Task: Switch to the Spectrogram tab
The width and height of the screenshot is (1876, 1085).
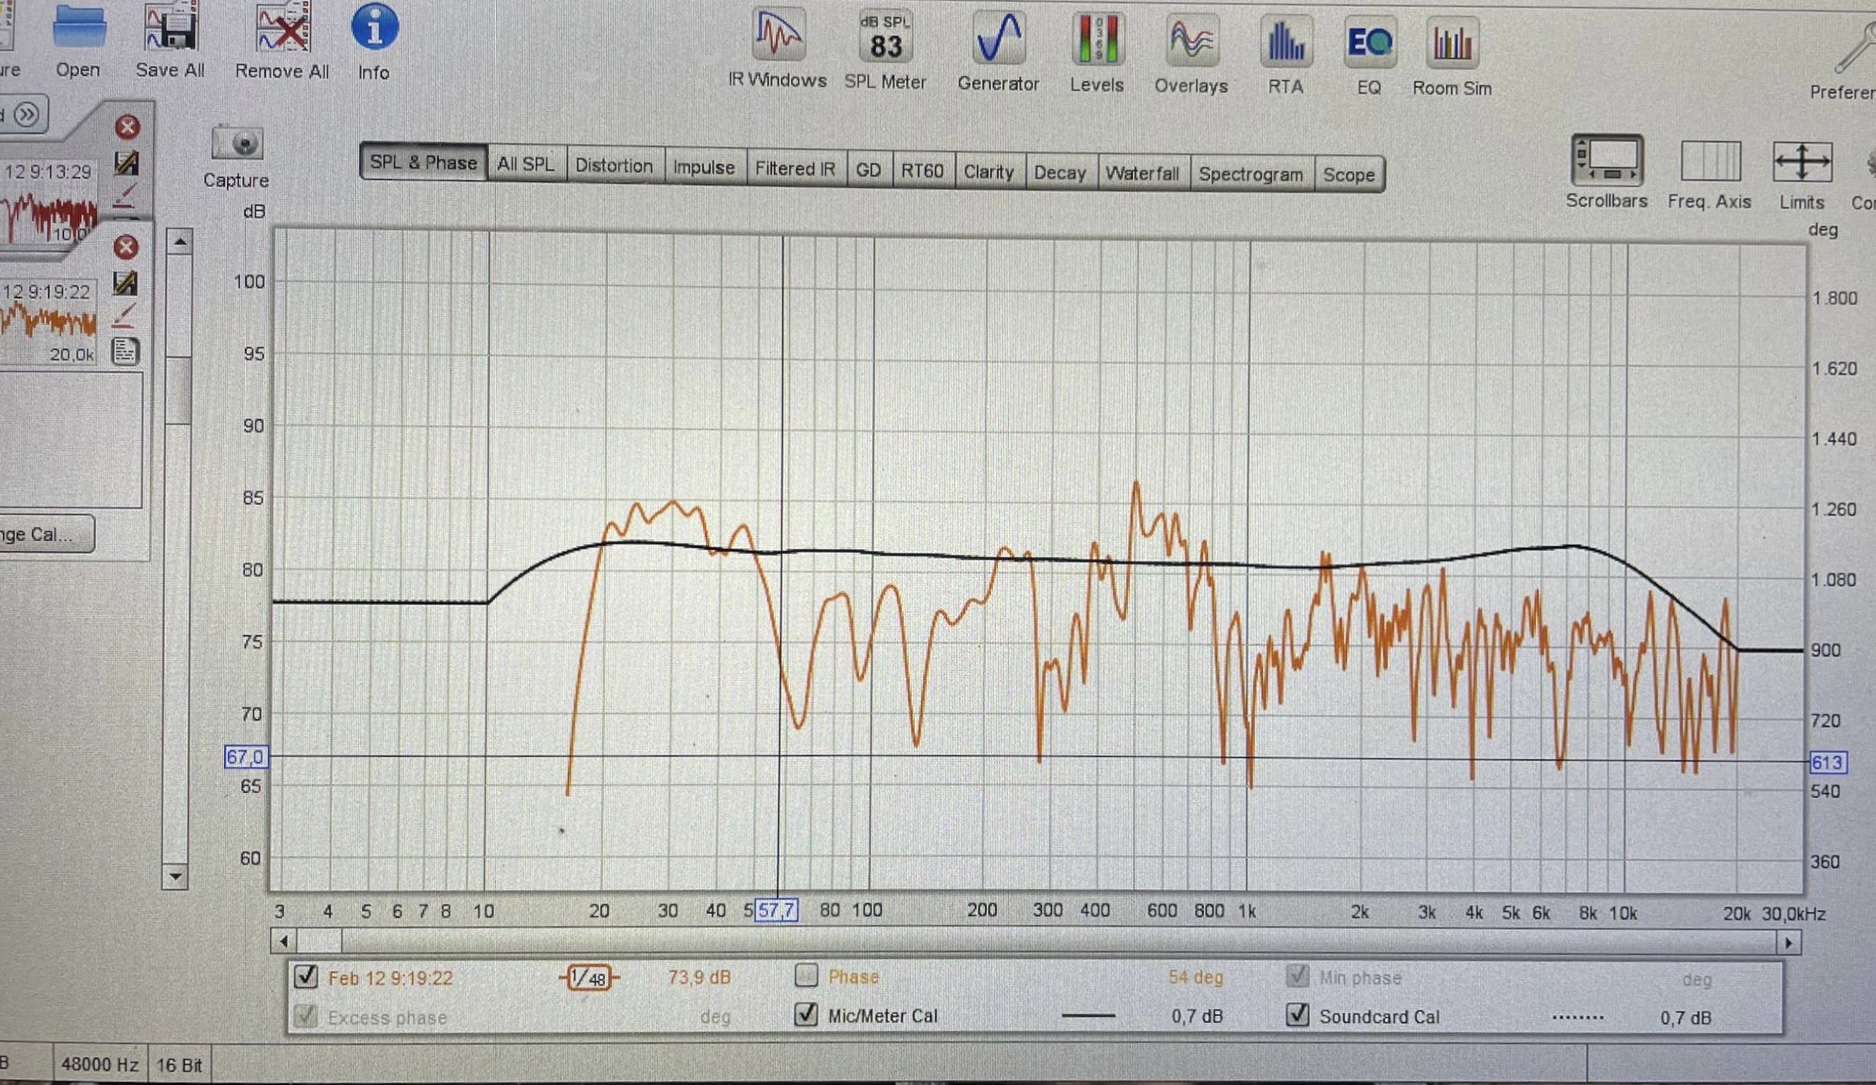Action: tap(1250, 174)
